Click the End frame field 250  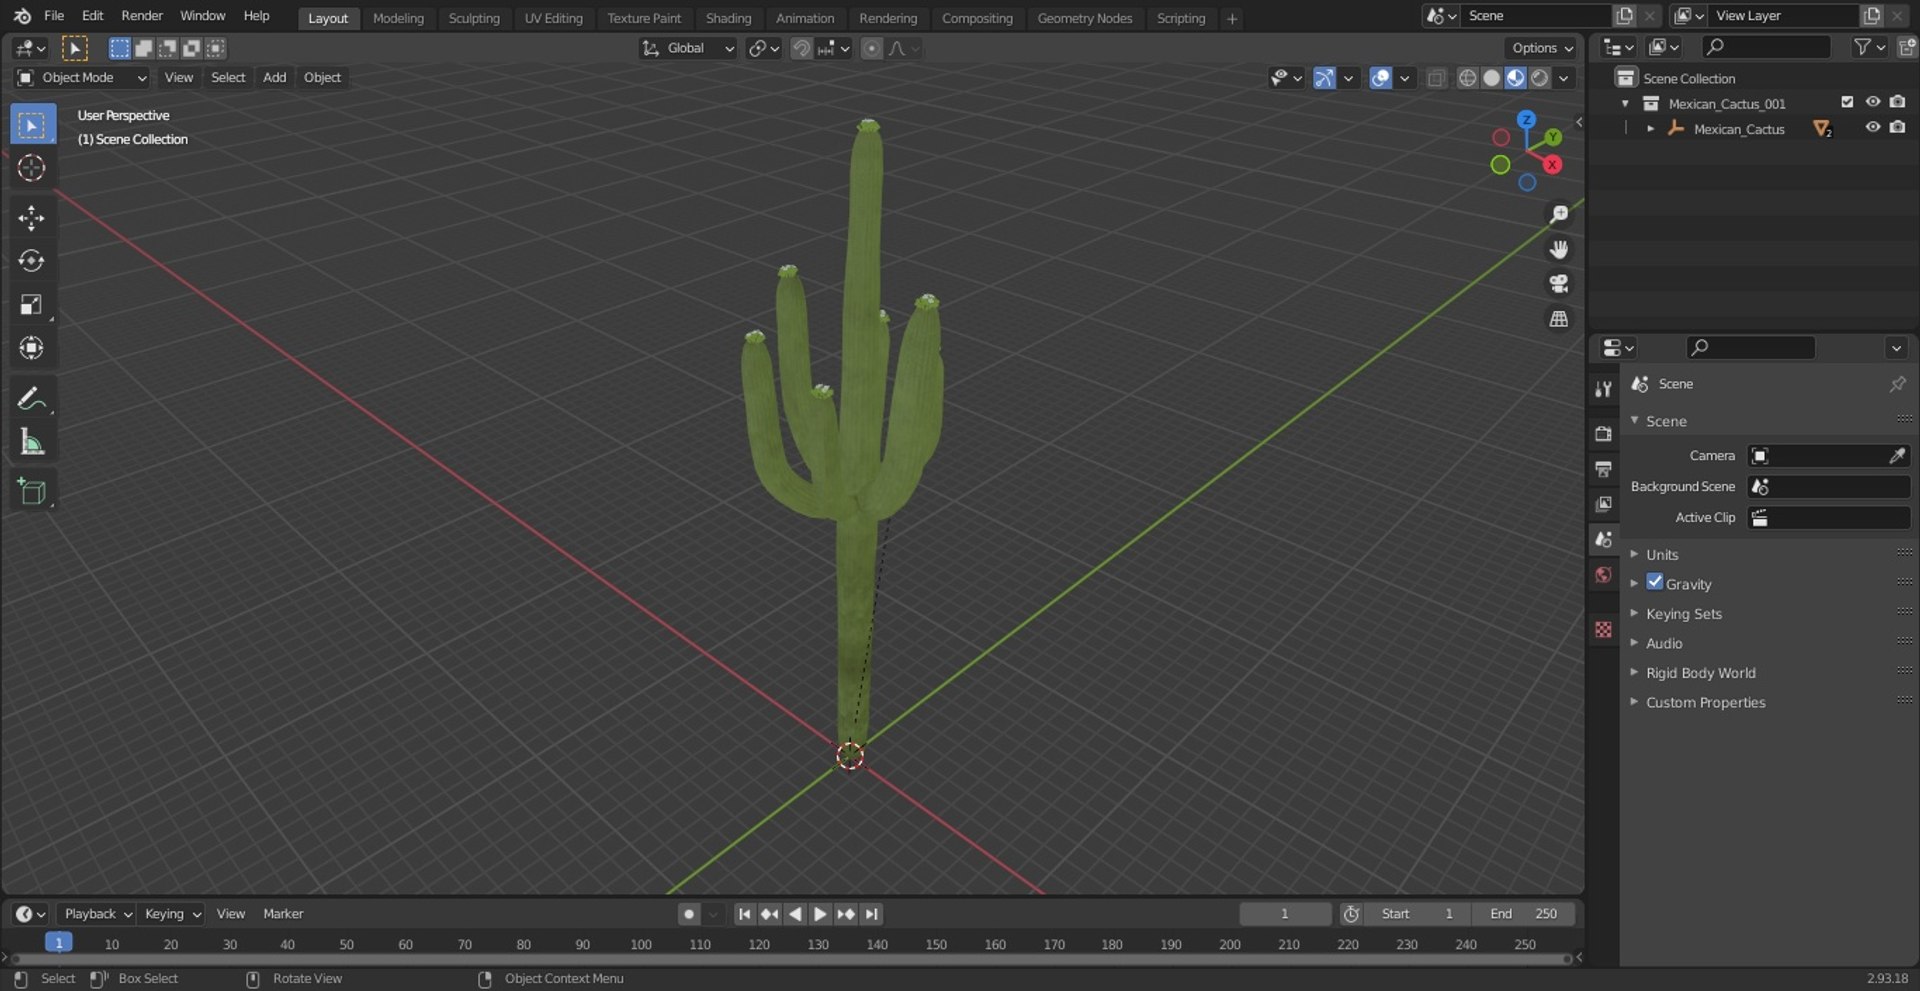point(1523,914)
